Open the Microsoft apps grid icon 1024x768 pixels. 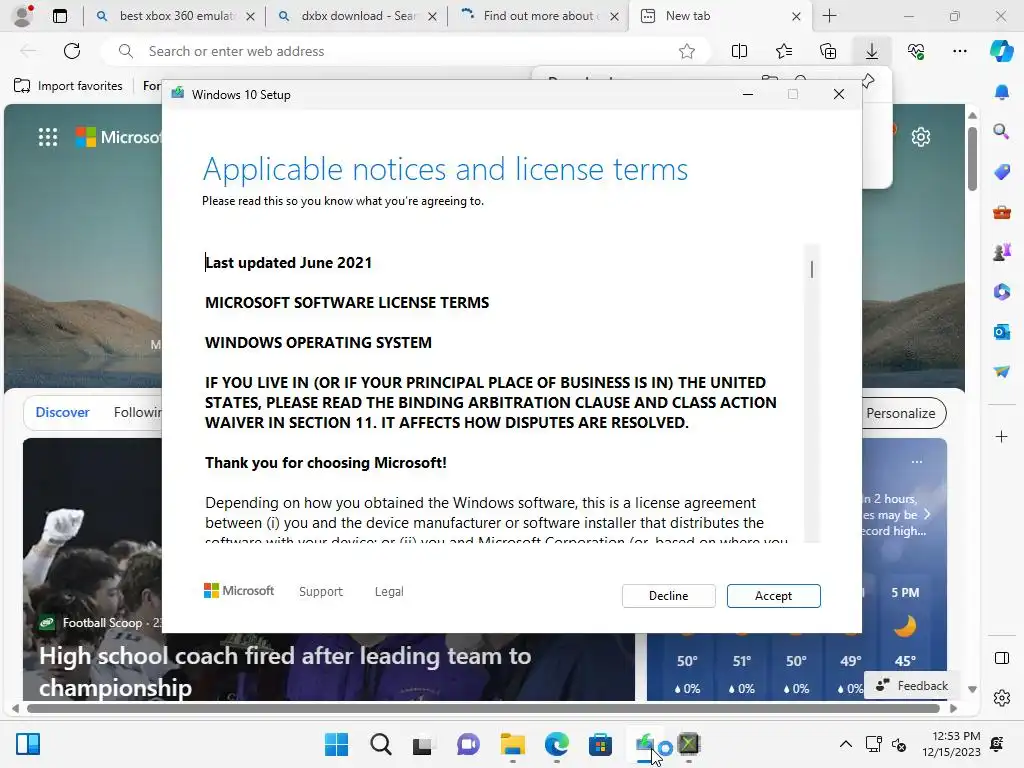click(x=48, y=137)
